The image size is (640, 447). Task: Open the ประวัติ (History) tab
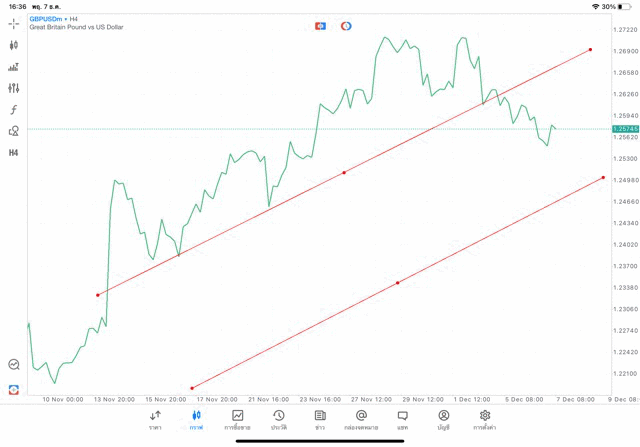(x=279, y=419)
